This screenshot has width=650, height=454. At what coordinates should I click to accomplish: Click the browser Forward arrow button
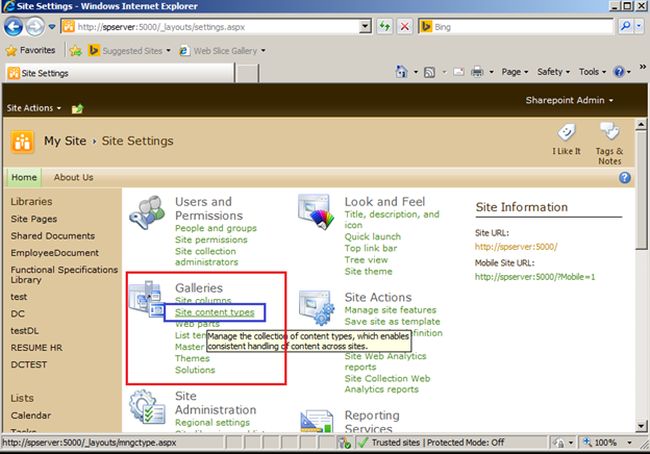(x=35, y=27)
